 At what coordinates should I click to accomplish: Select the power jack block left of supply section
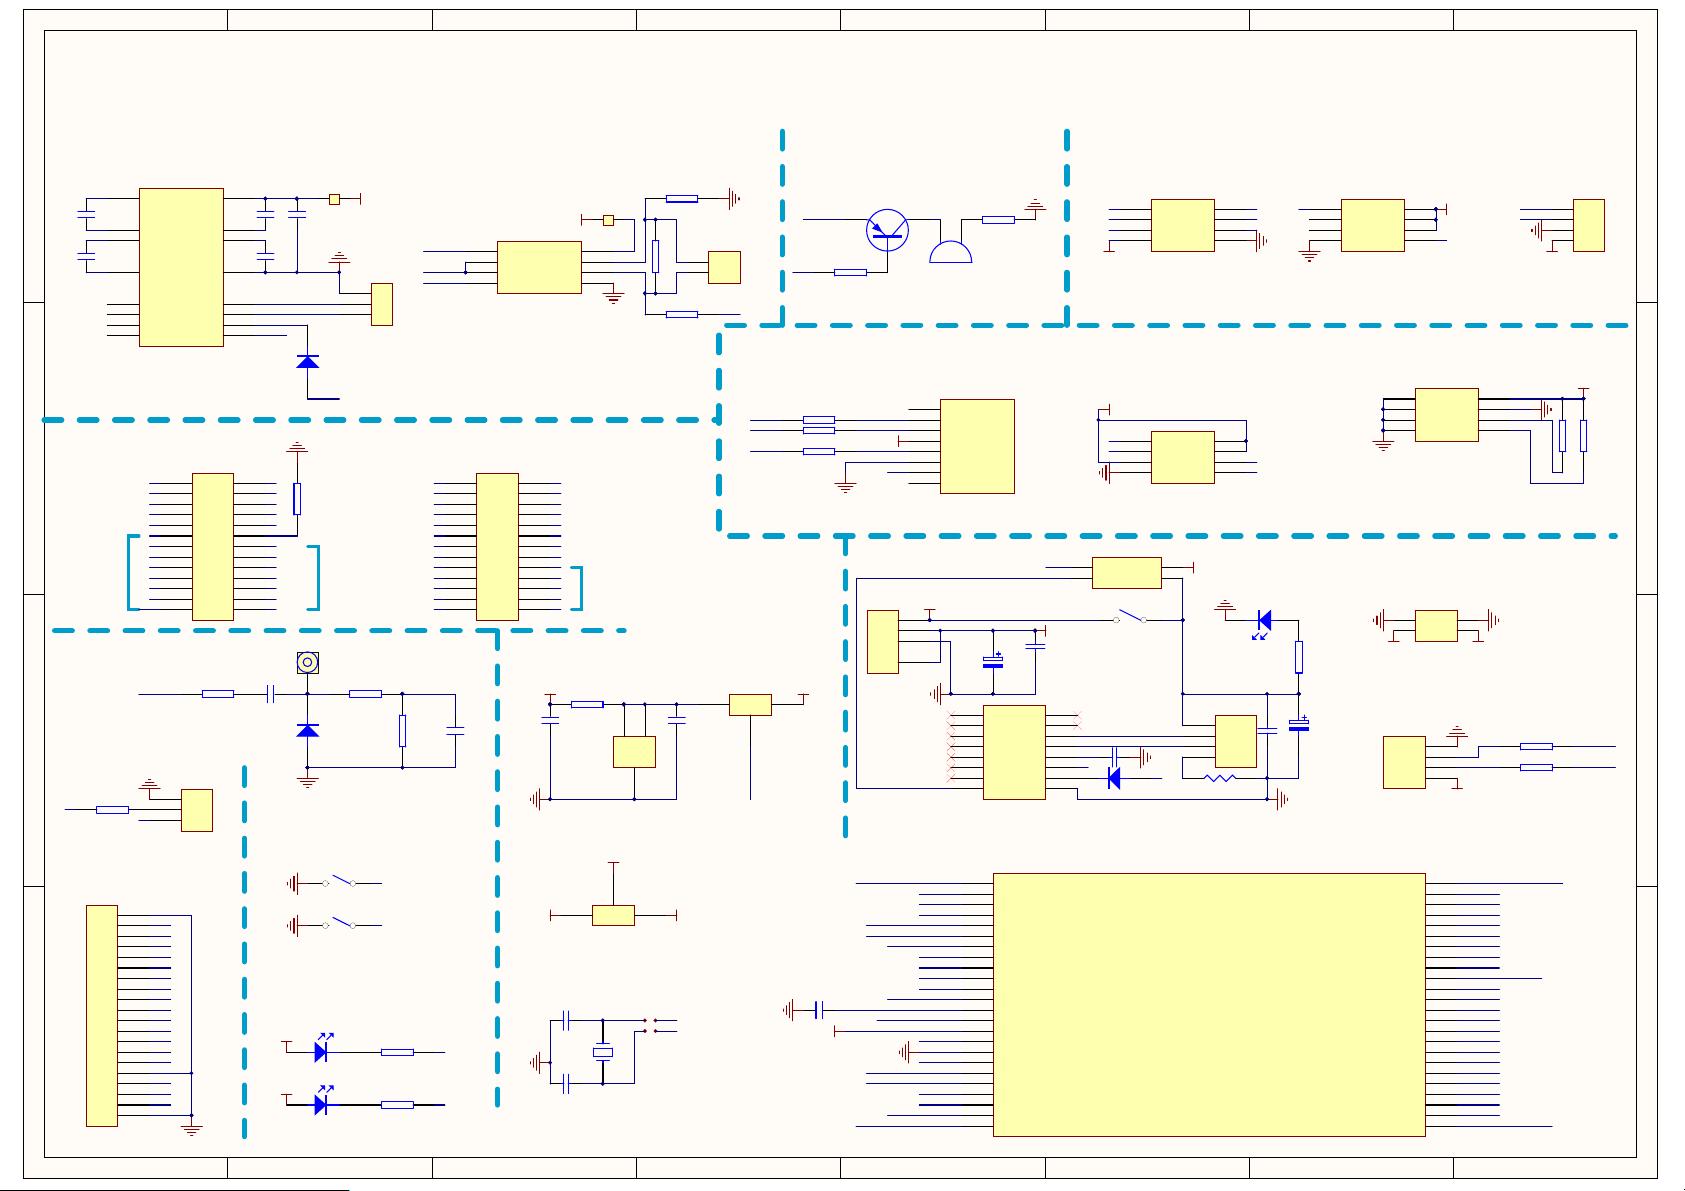(883, 642)
